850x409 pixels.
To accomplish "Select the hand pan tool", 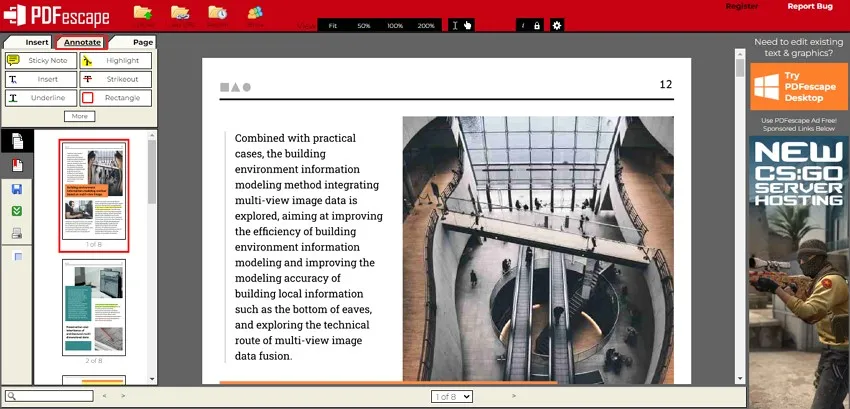I will click(467, 25).
